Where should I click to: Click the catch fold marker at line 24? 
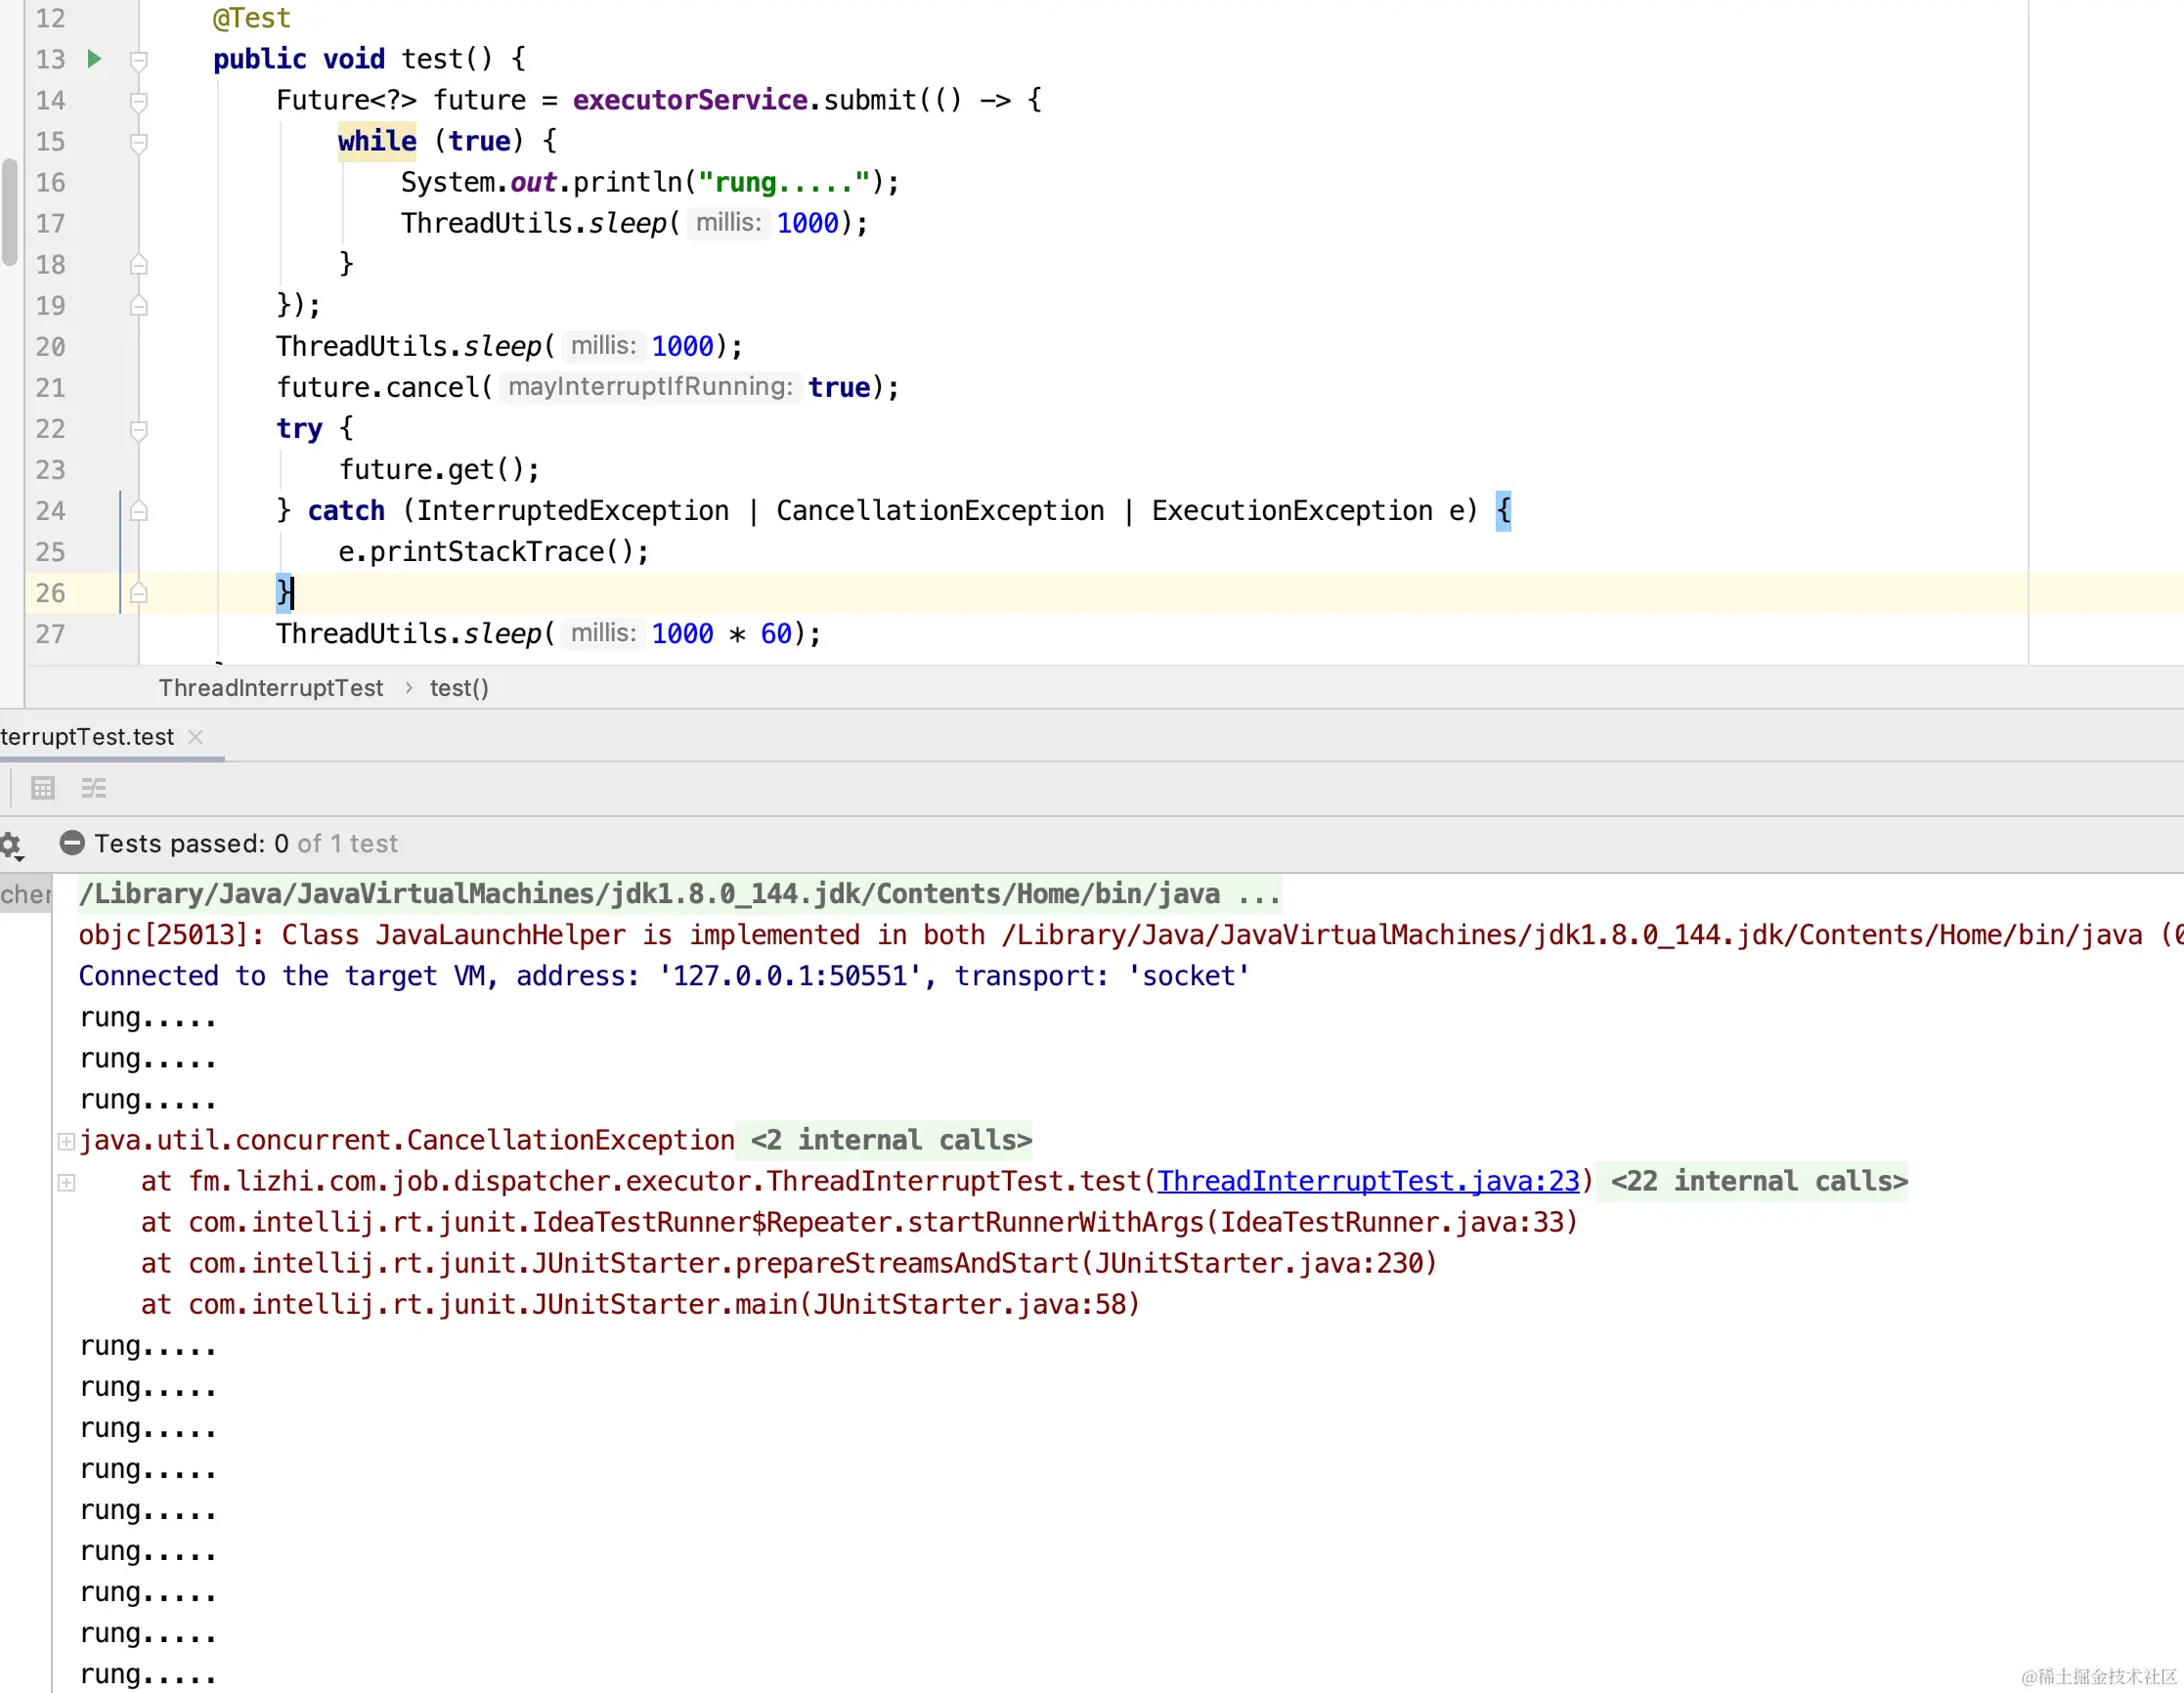click(139, 512)
